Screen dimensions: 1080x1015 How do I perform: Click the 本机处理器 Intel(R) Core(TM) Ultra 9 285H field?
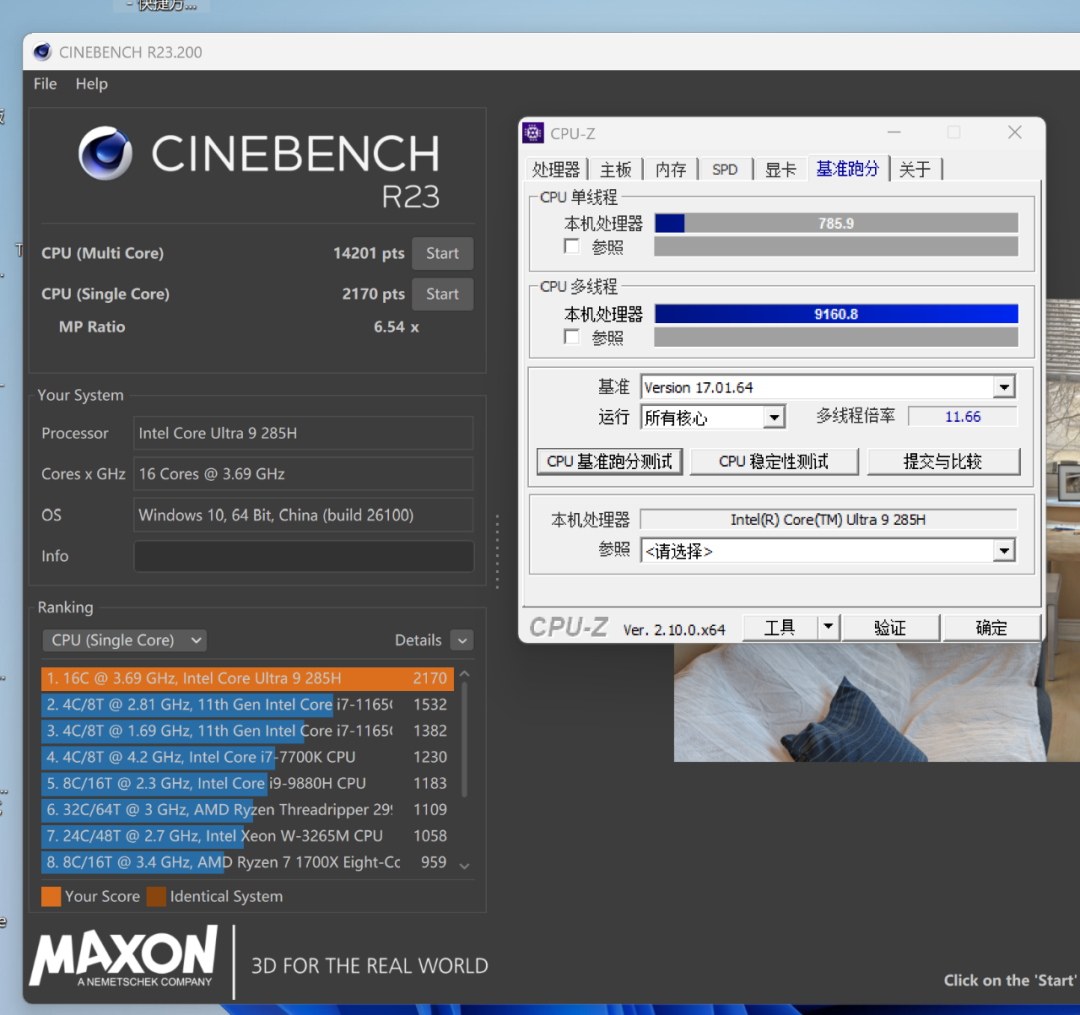point(828,519)
